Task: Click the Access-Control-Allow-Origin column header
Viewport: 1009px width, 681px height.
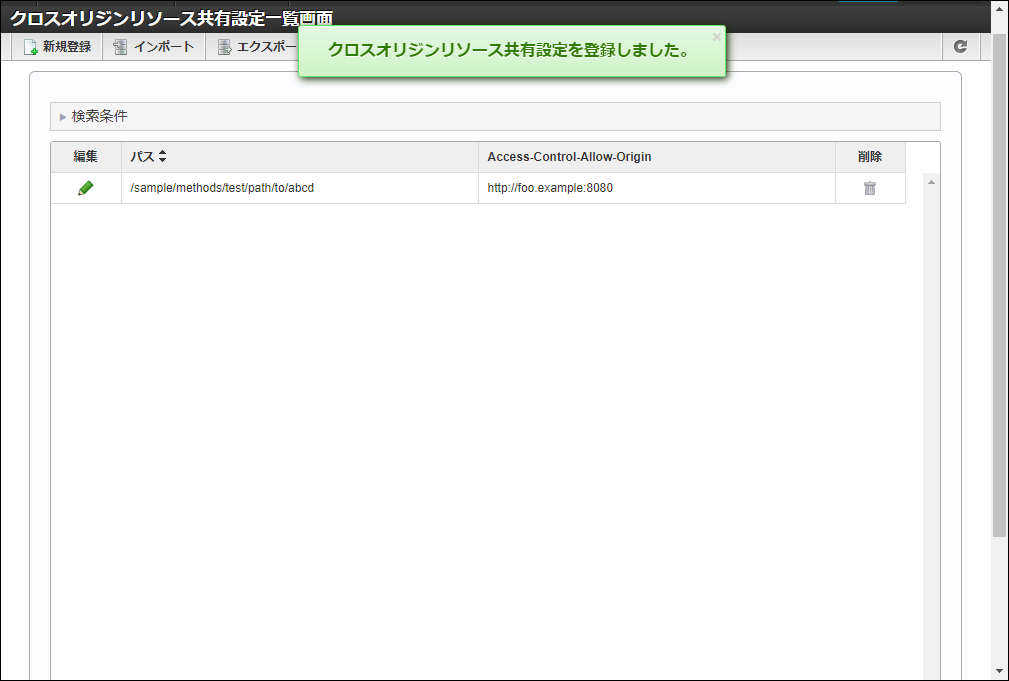Action: pyautogui.click(x=570, y=156)
